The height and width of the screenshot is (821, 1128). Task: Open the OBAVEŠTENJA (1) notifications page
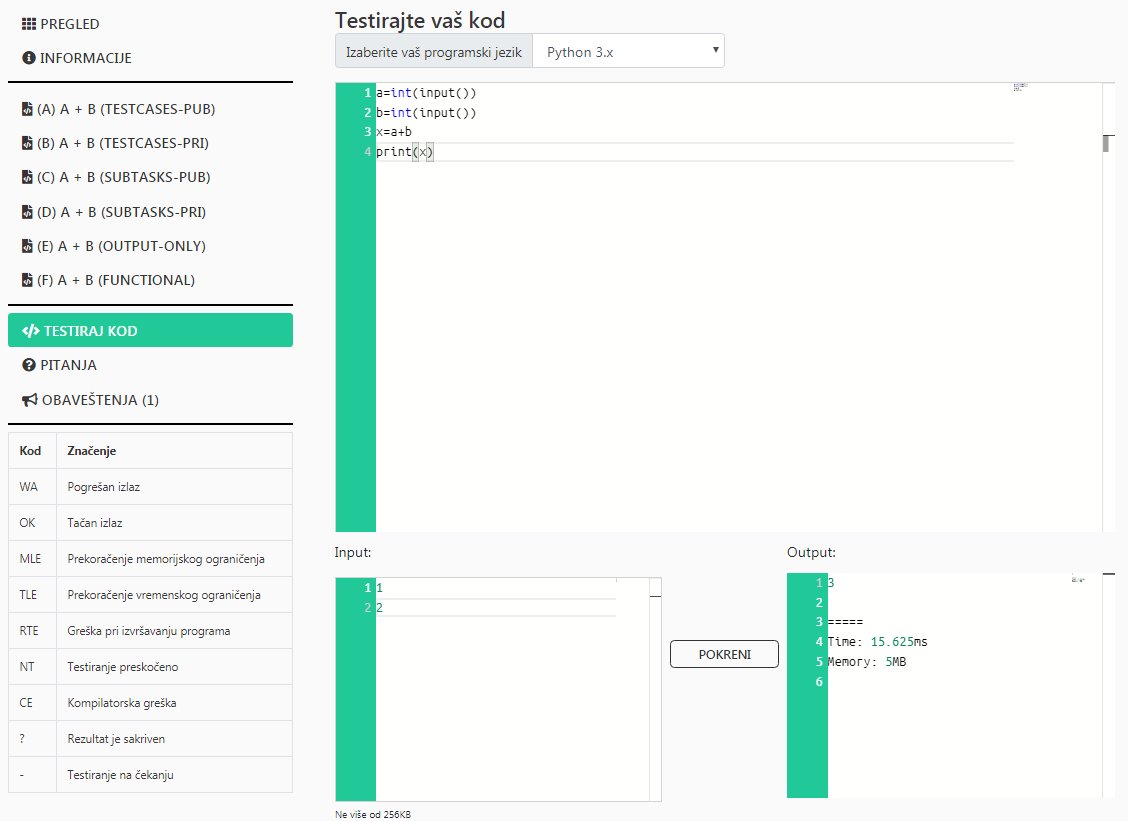click(100, 400)
